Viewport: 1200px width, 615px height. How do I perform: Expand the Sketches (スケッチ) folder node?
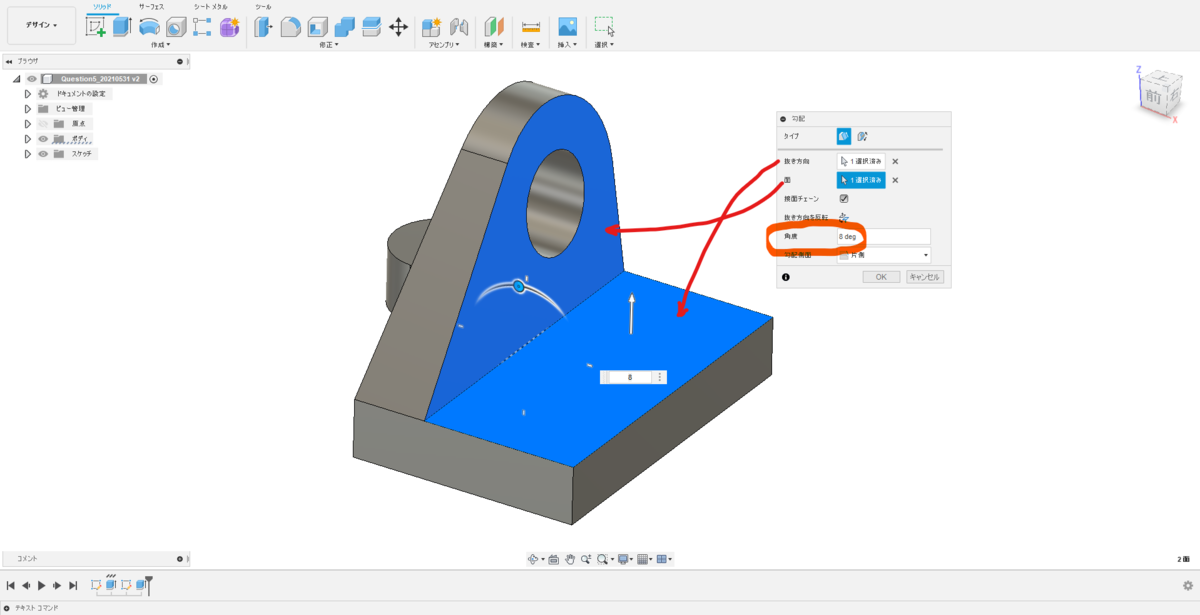coord(28,154)
